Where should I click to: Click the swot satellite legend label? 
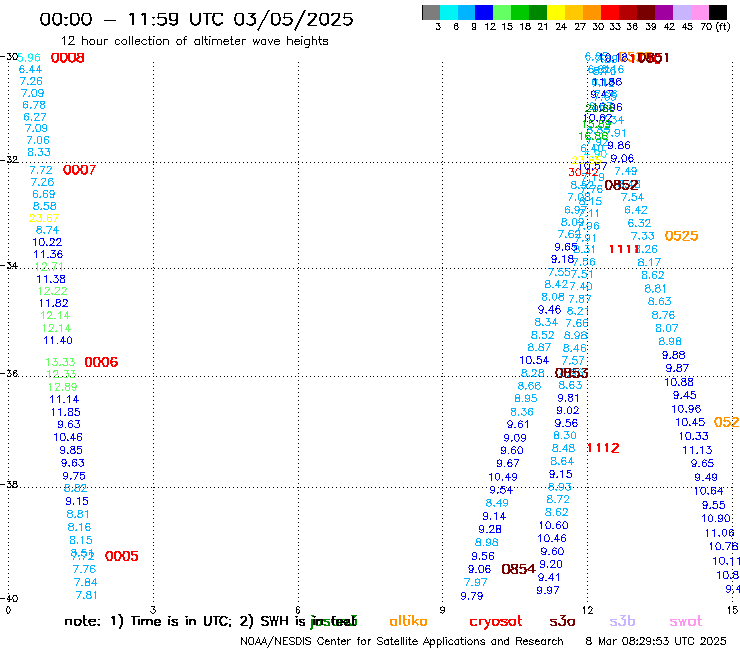(x=686, y=621)
